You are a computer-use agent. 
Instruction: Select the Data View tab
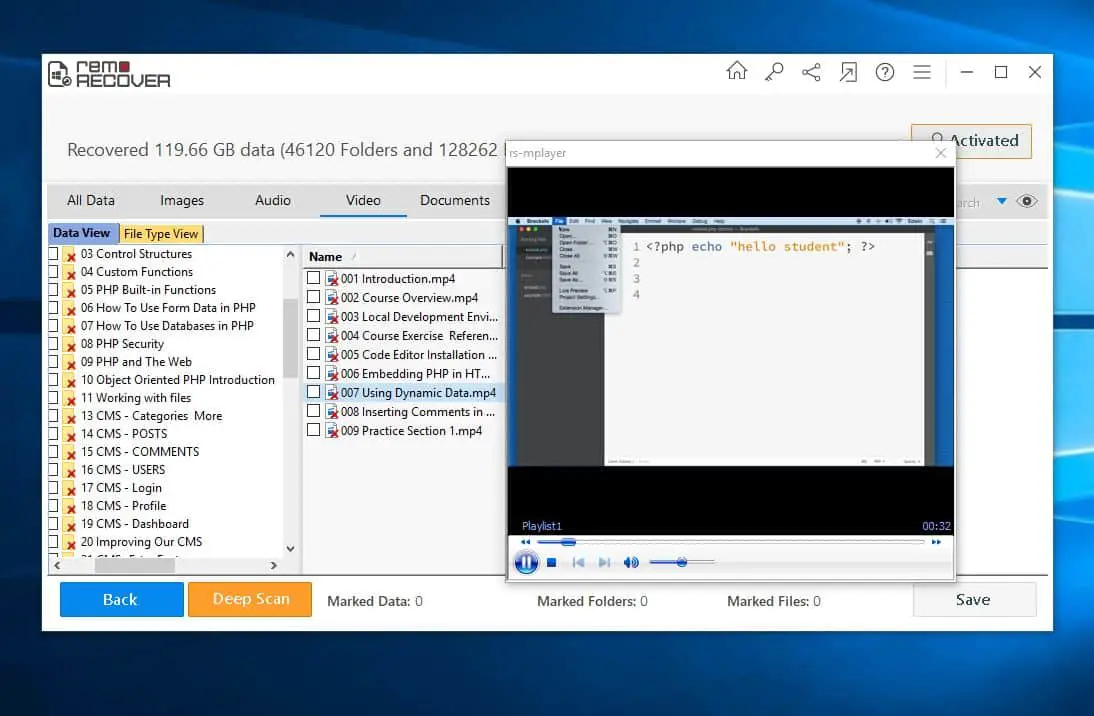click(82, 233)
